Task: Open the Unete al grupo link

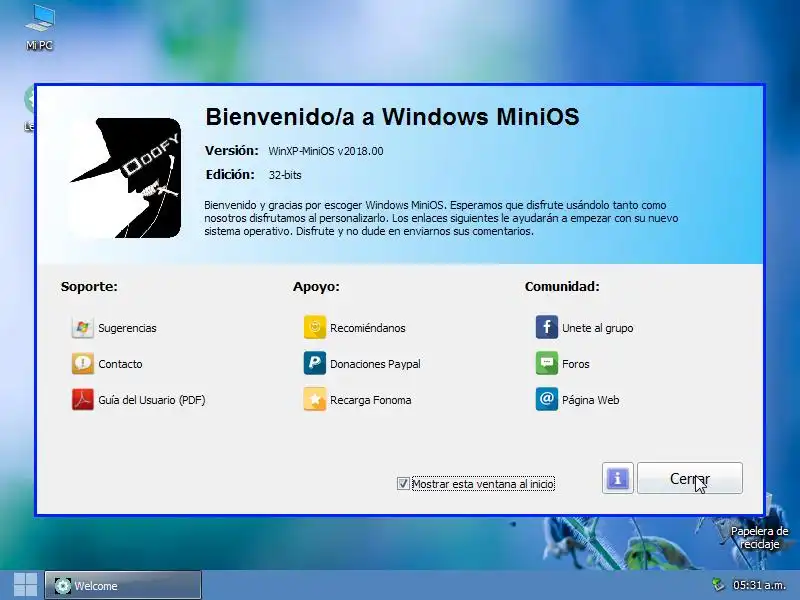Action: [597, 328]
